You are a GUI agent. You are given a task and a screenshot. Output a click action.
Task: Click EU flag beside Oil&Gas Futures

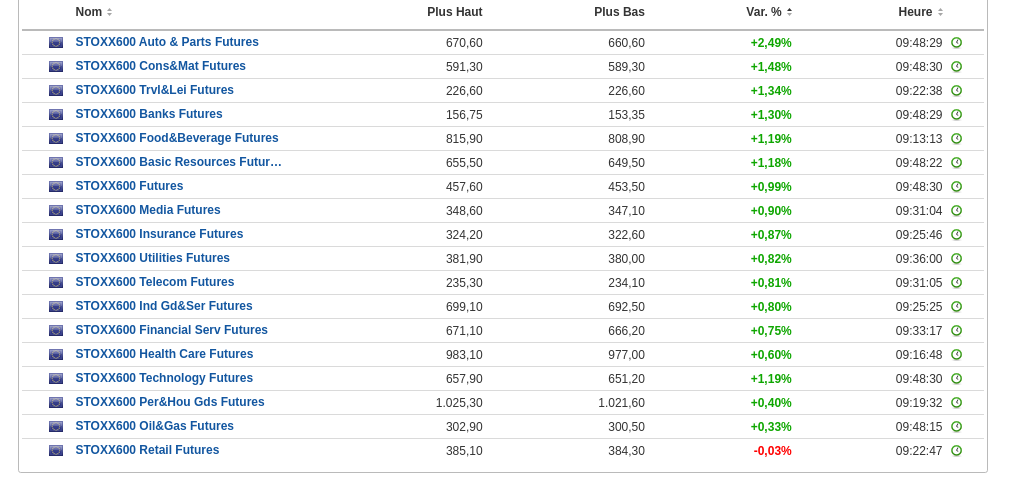56,427
